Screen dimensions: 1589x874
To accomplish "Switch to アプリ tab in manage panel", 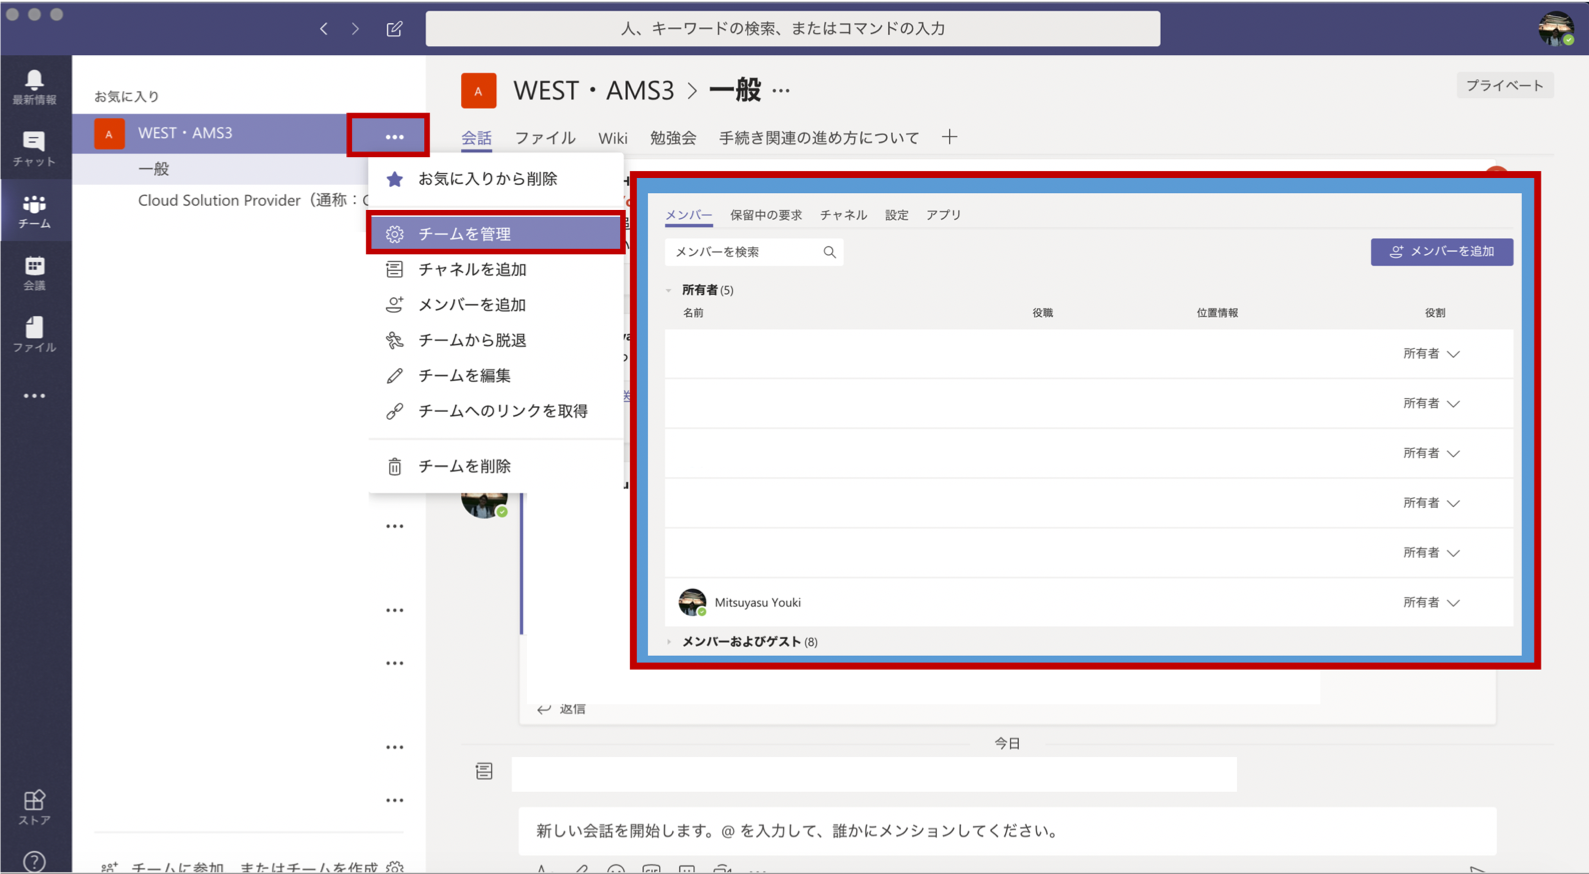I will coord(944,215).
